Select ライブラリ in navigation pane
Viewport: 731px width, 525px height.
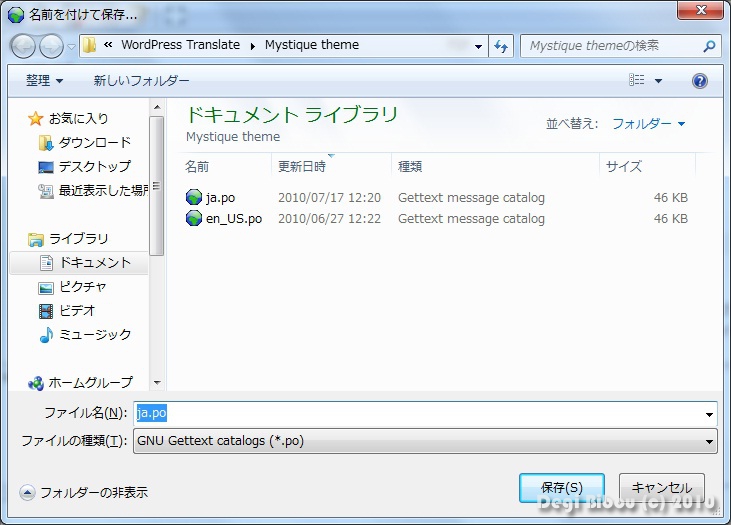pos(78,239)
